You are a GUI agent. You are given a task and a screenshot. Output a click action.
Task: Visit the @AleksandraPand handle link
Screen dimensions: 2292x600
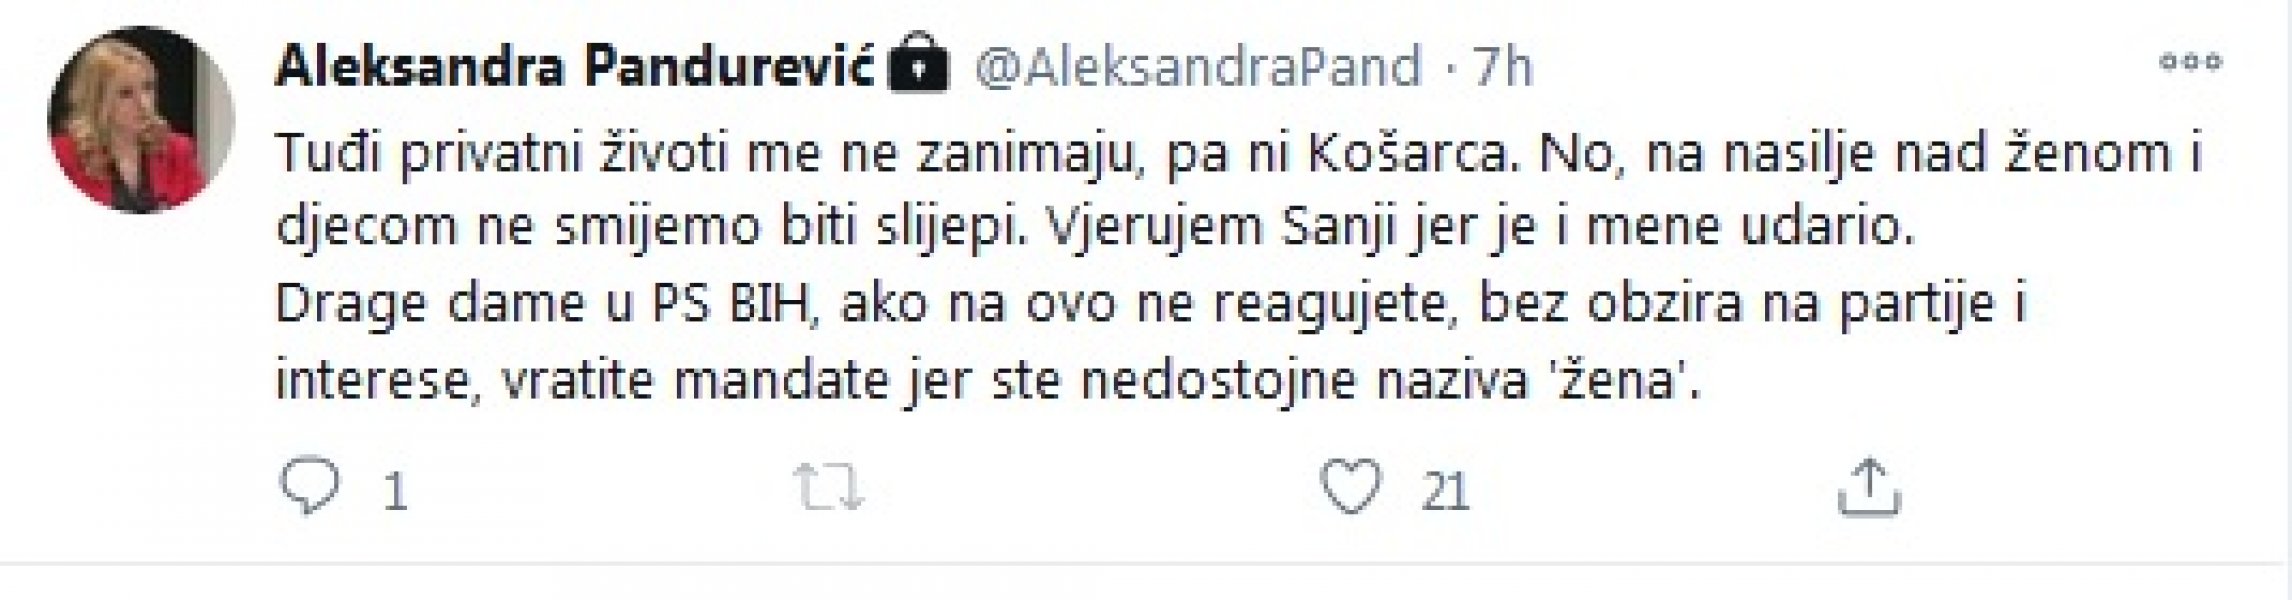(1196, 68)
